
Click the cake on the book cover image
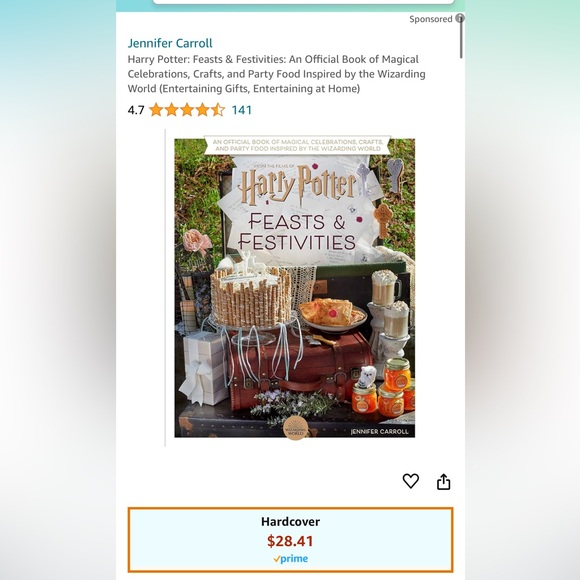(x=250, y=295)
